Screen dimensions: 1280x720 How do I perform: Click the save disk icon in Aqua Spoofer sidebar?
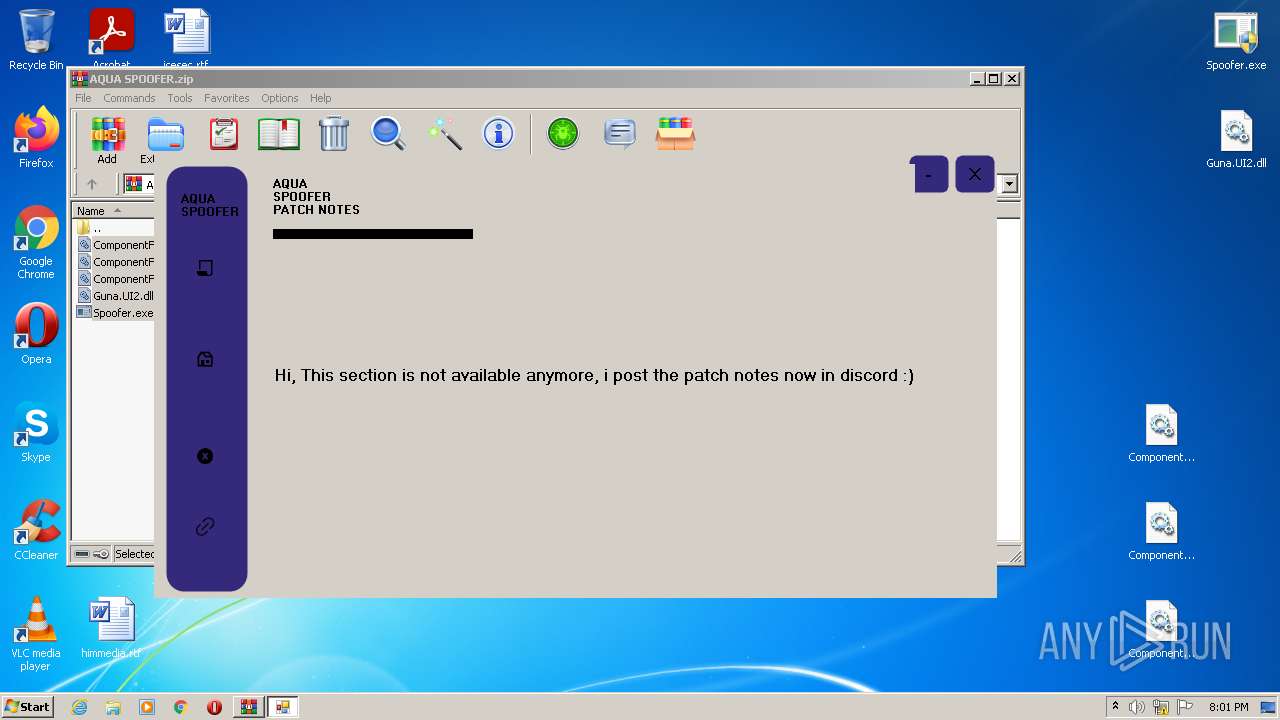pyautogui.click(x=205, y=360)
